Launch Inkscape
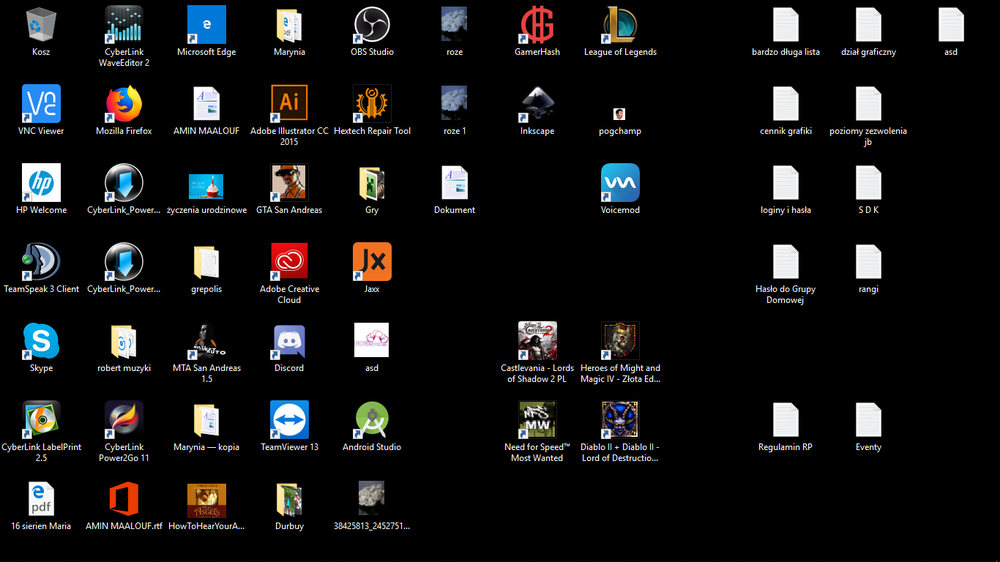Image resolution: width=1000 pixels, height=562 pixels. click(x=537, y=104)
